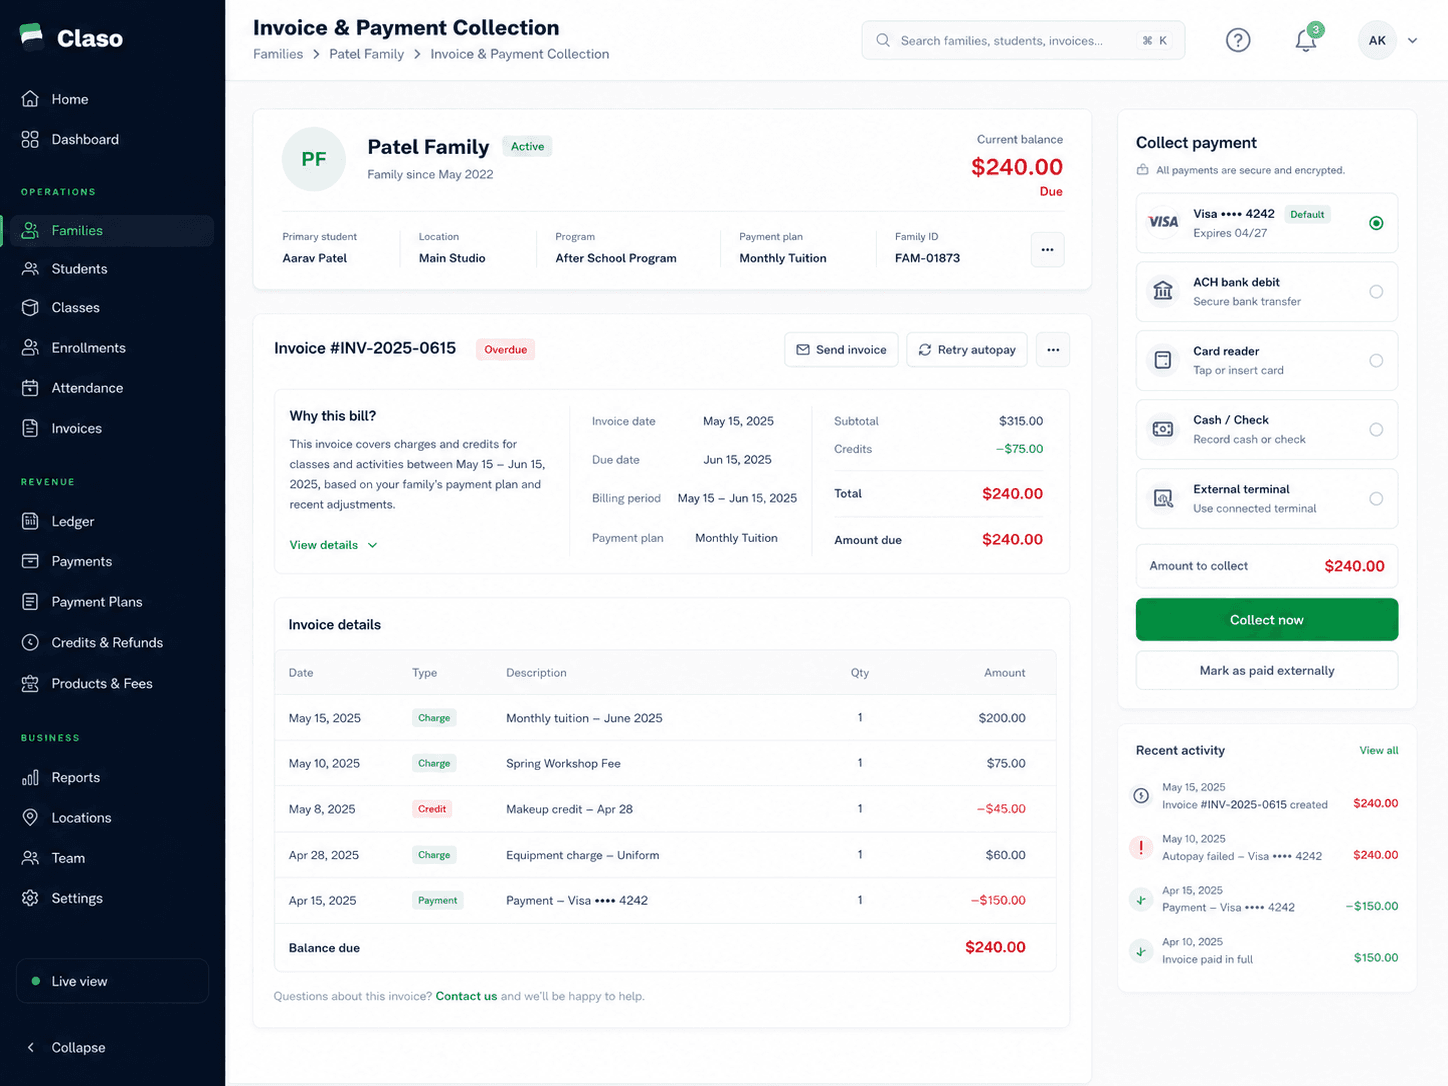The height and width of the screenshot is (1086, 1448).
Task: Select Visa 4242 payment radio button
Action: pos(1376,223)
